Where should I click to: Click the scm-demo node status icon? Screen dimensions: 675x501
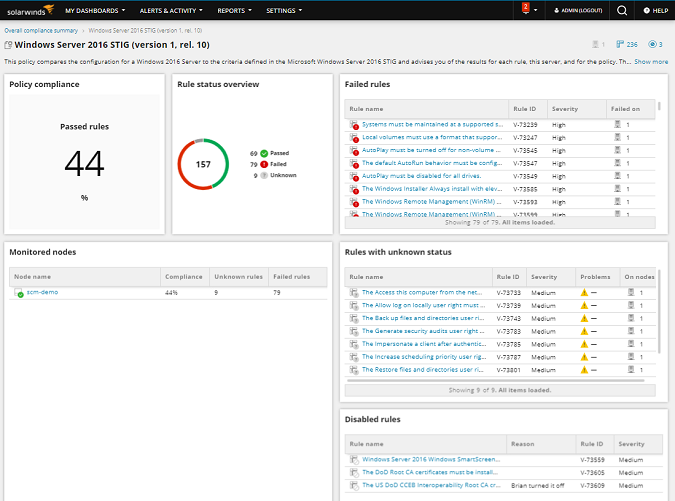click(x=19, y=293)
